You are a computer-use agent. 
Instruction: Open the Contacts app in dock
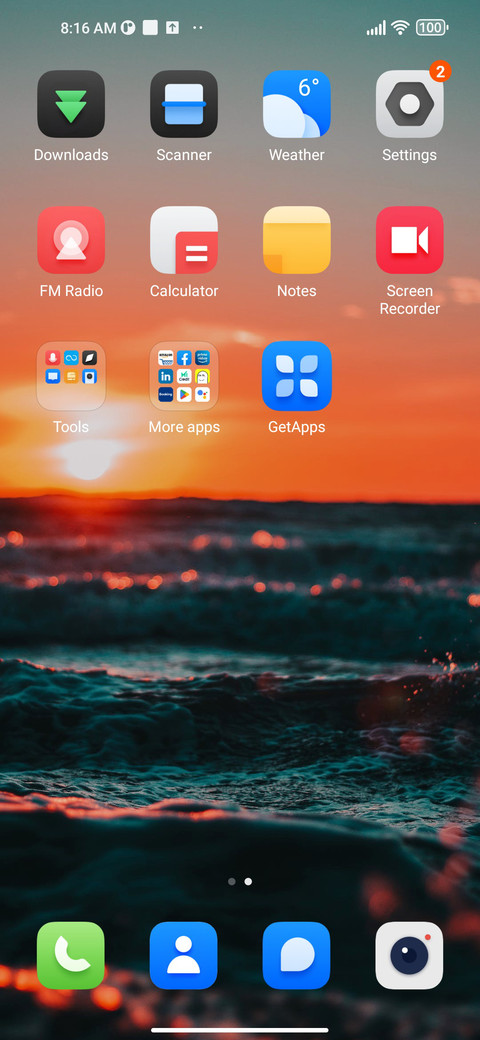pyautogui.click(x=184, y=956)
